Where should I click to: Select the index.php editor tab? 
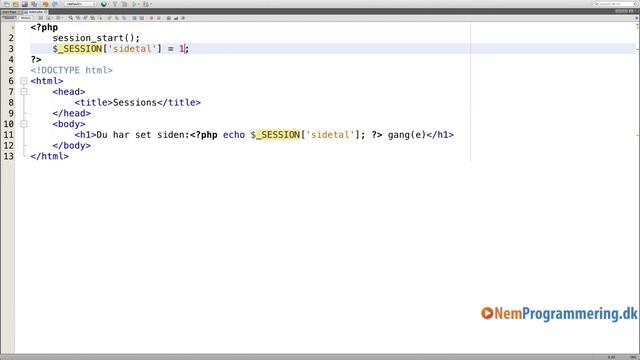35,12
